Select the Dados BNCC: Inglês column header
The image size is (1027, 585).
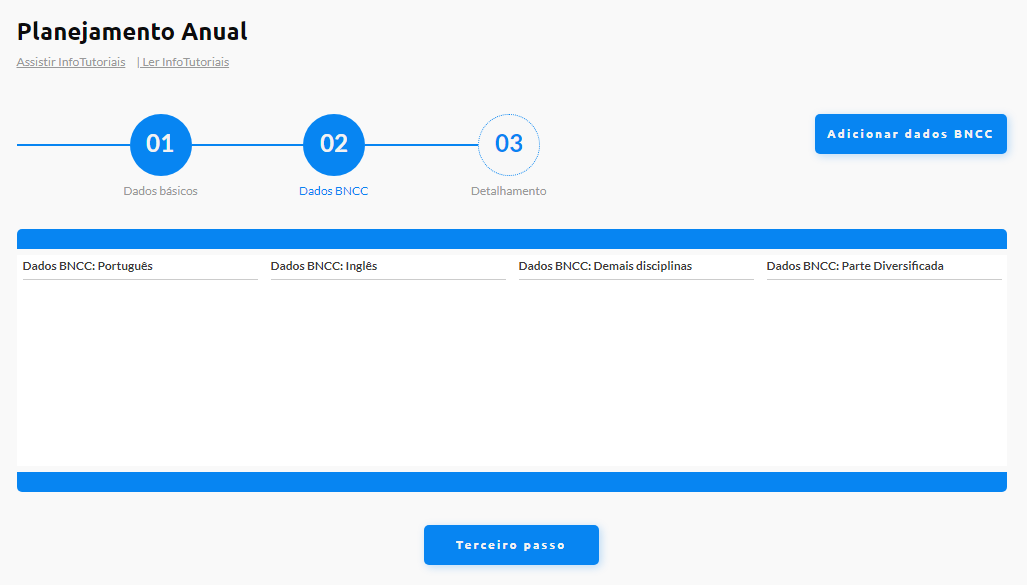pos(324,266)
